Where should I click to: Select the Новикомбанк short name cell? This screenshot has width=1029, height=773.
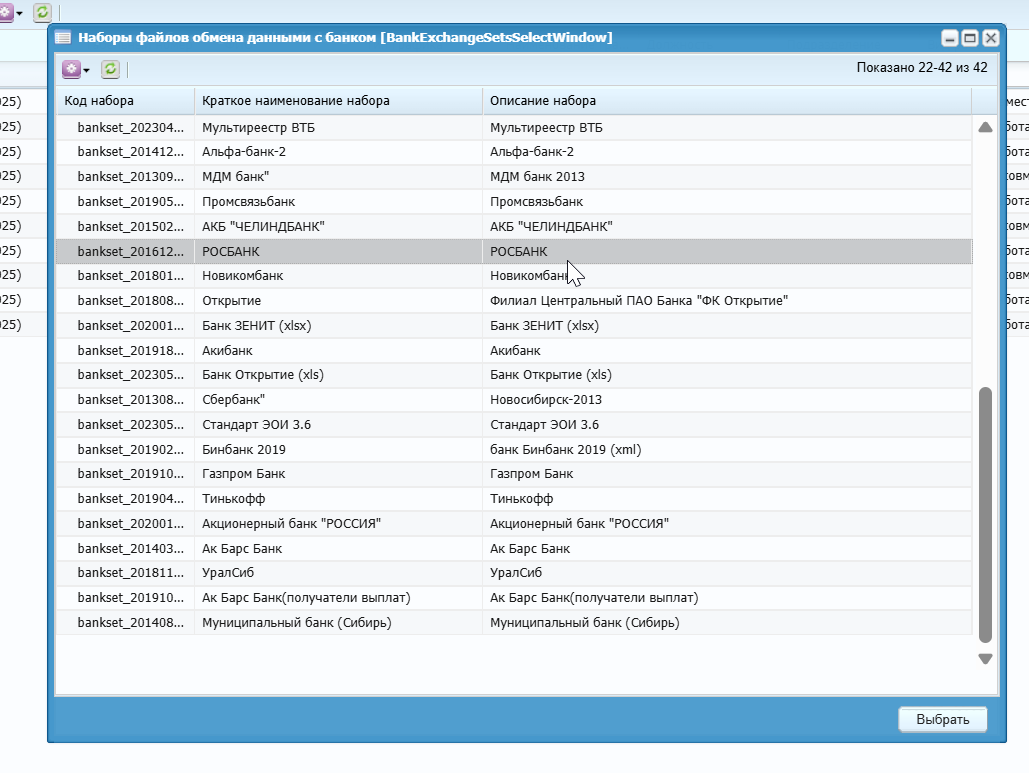[x=338, y=276]
